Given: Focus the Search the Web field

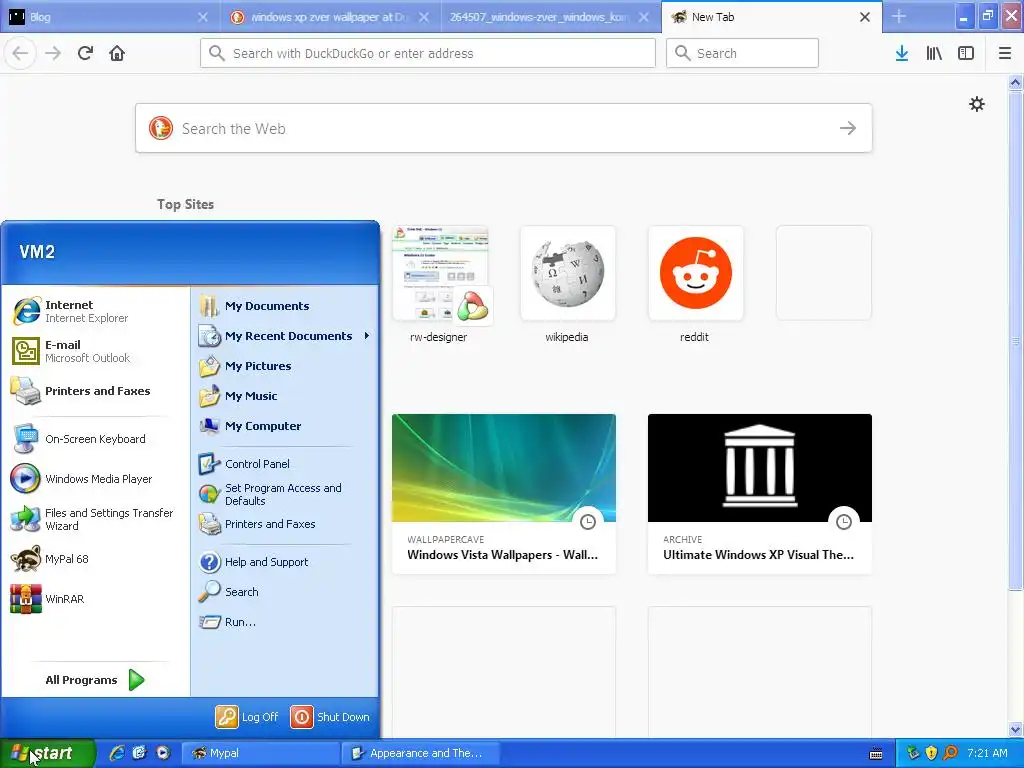Looking at the screenshot, I should point(504,128).
